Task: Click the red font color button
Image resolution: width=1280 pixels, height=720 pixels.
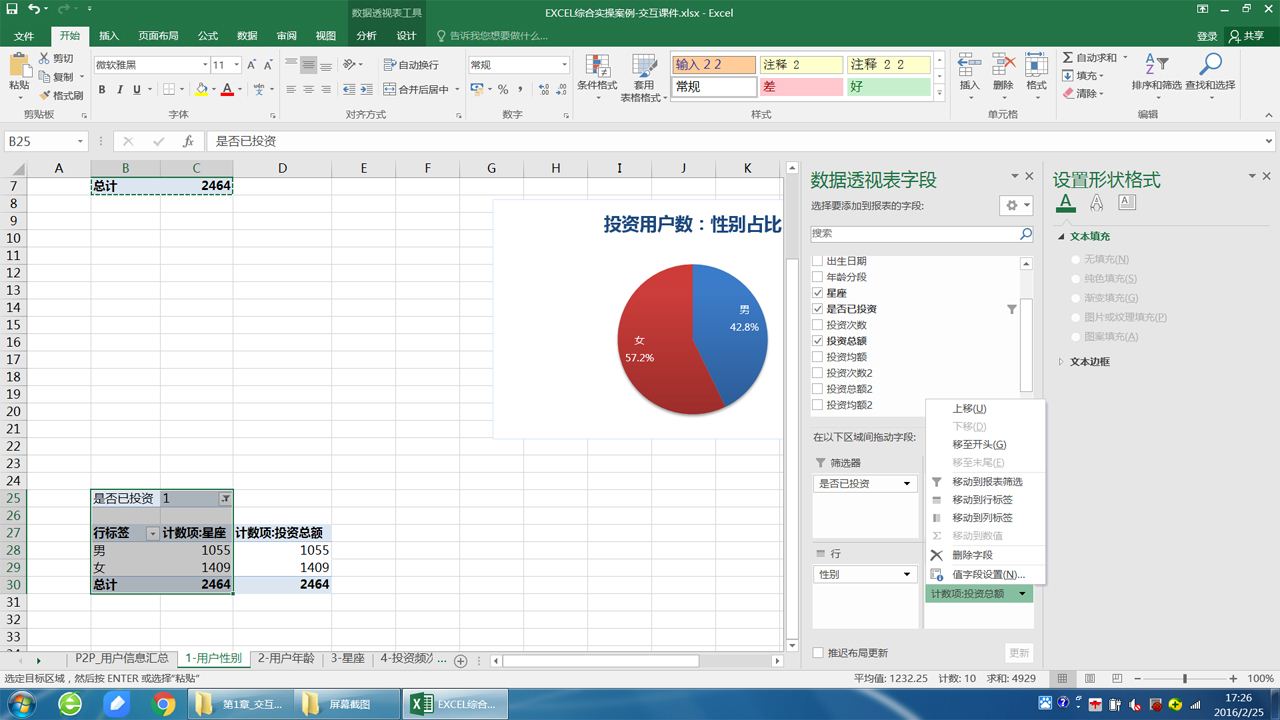Action: [x=227, y=89]
